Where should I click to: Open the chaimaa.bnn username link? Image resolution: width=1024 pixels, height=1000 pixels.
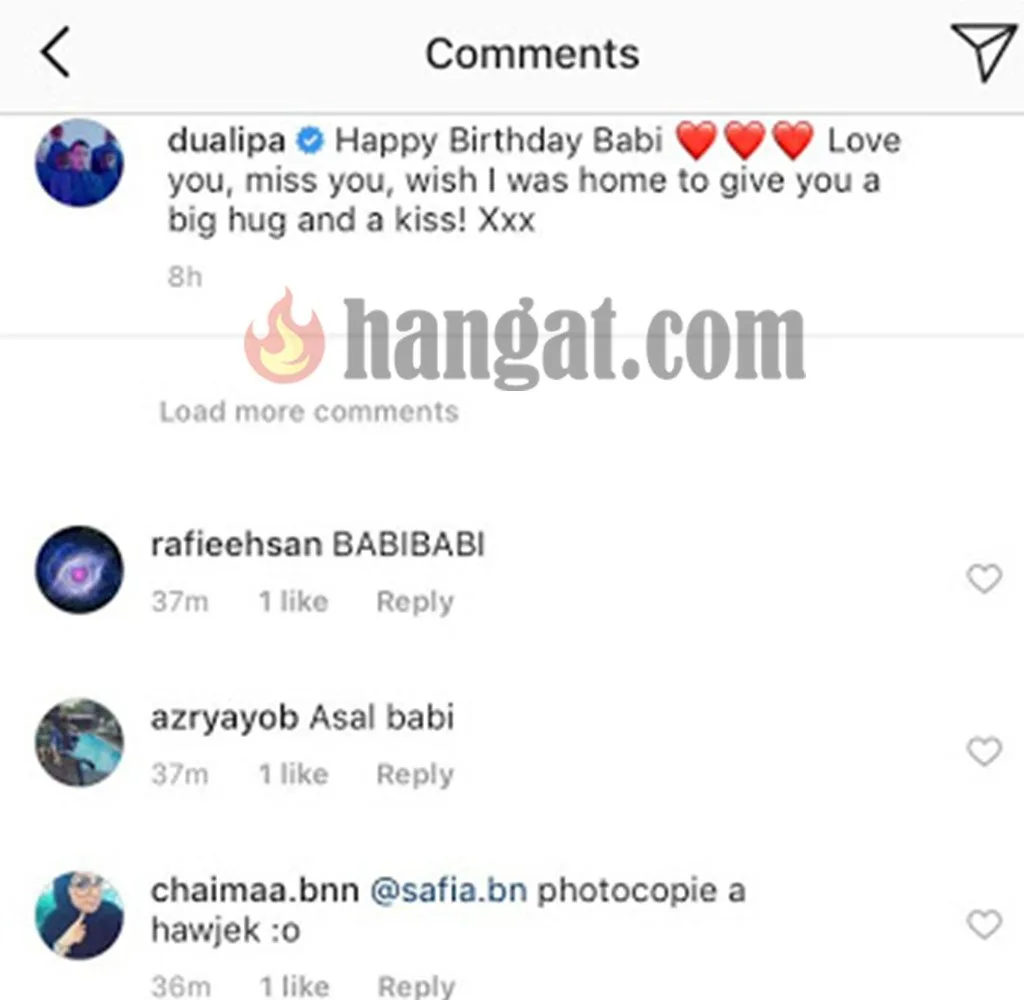(x=255, y=891)
